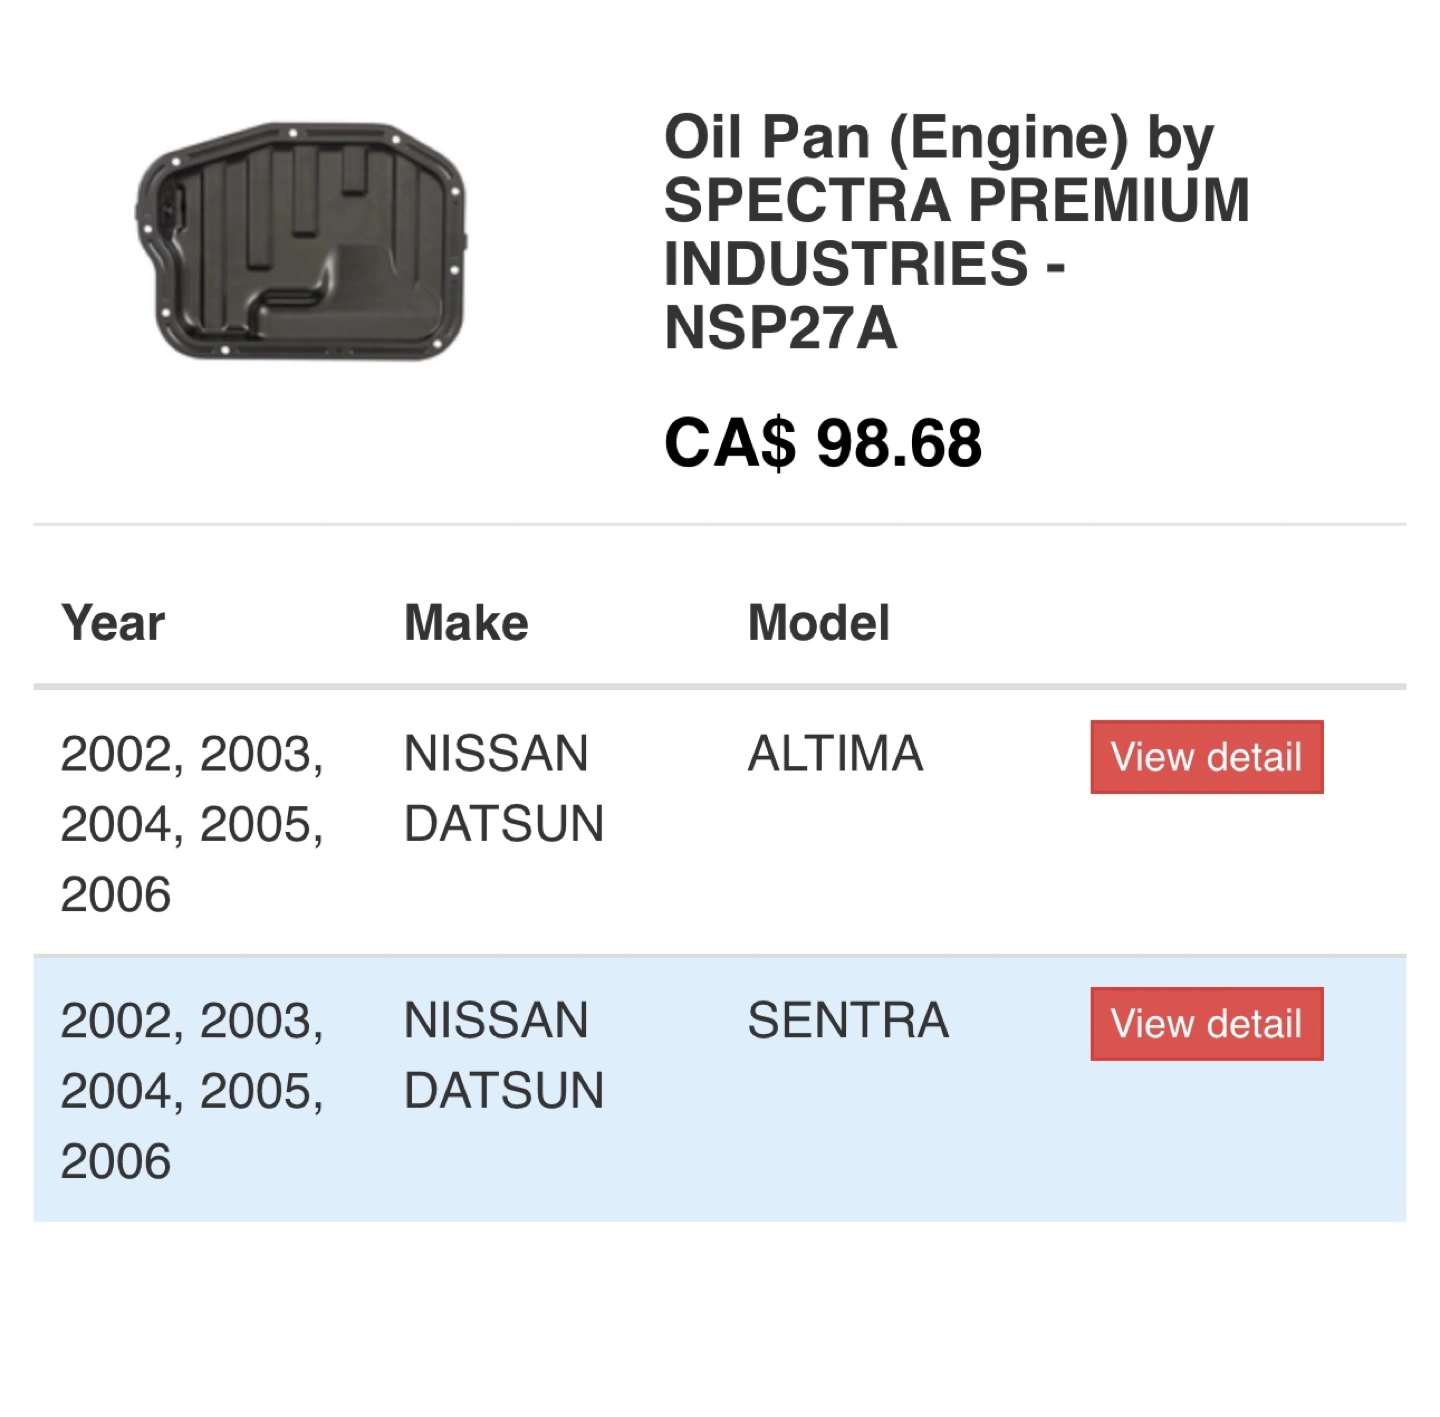Click the Year column header
Image resolution: width=1440 pixels, height=1417 pixels.
coord(113,623)
